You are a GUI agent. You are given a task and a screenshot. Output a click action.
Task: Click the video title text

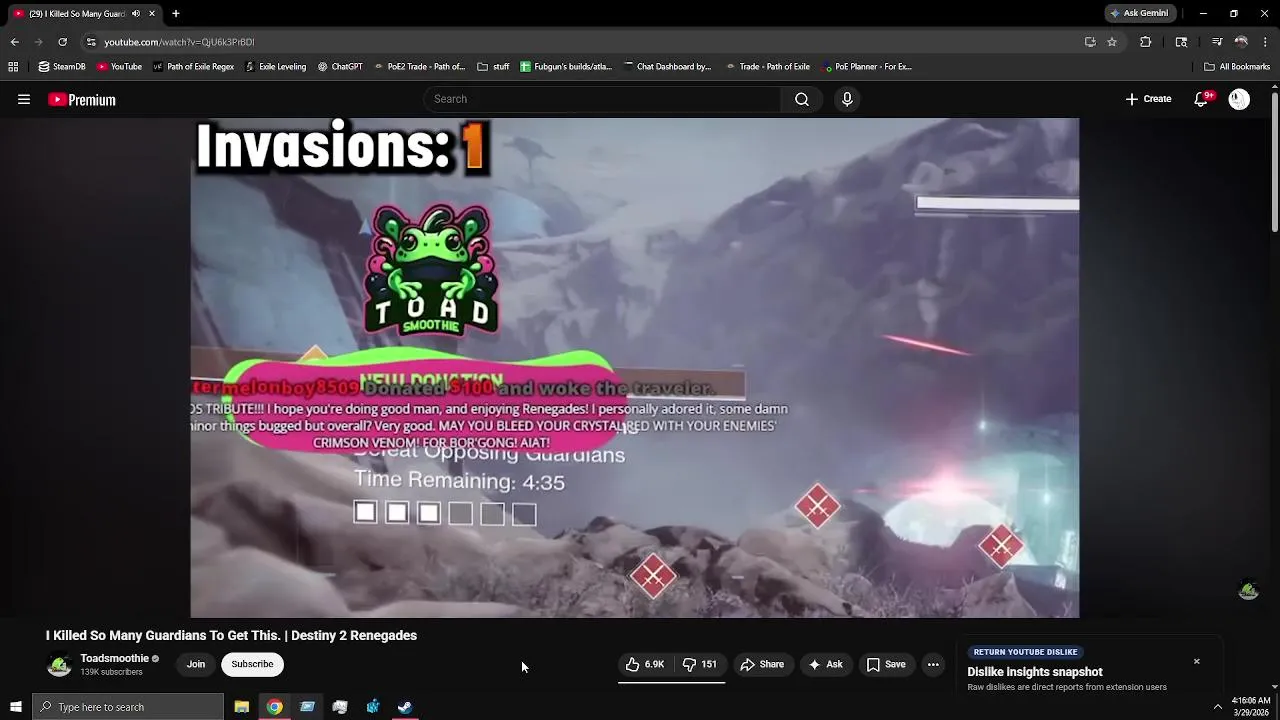[x=231, y=635]
